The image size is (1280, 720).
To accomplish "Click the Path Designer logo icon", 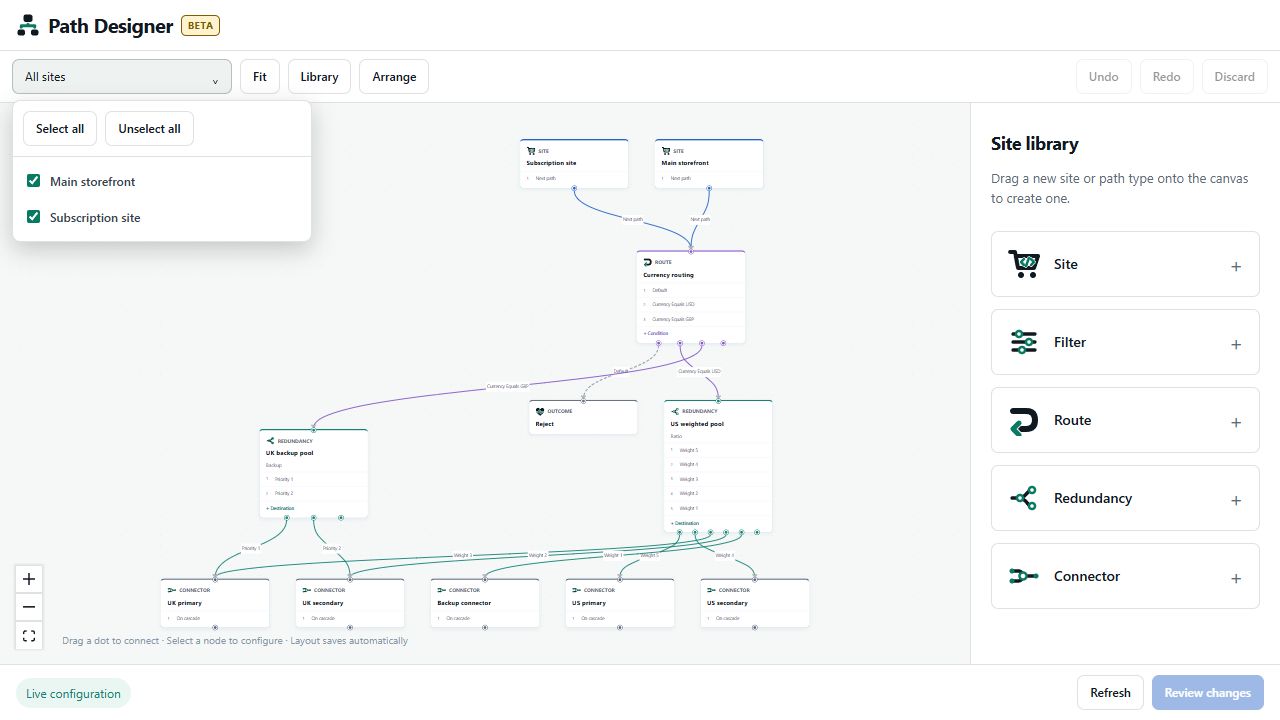I will point(28,25).
